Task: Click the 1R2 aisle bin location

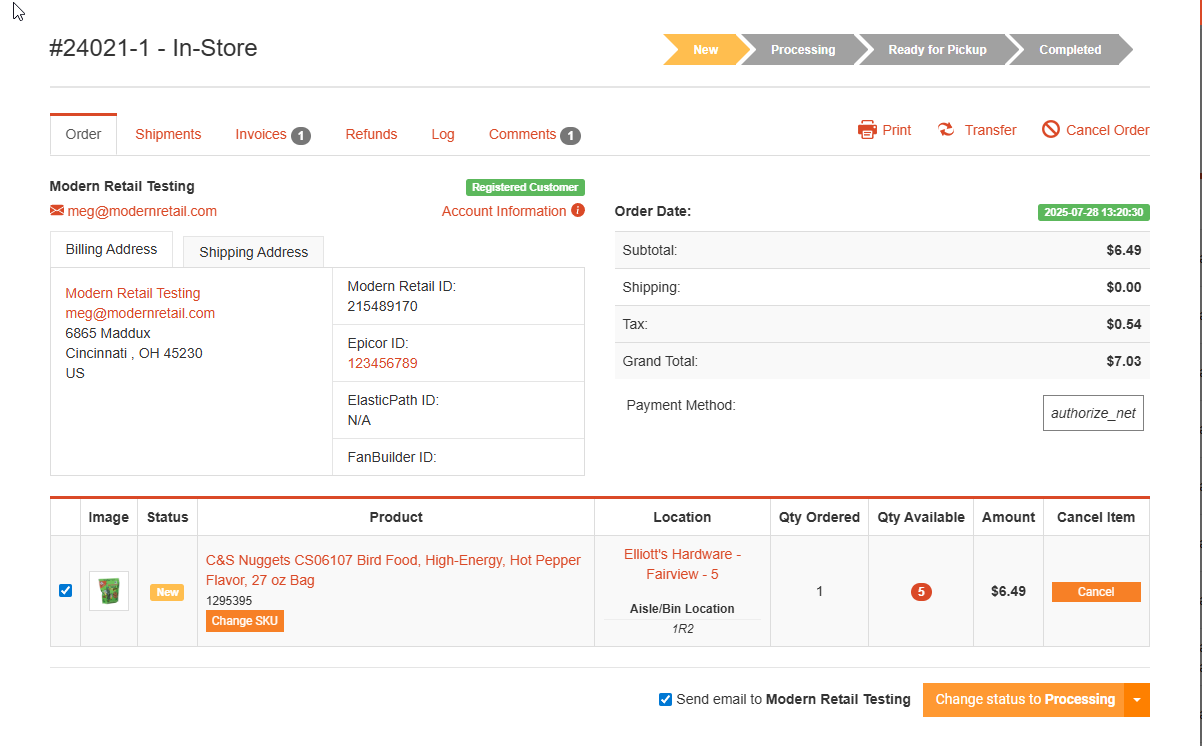Action: pyautogui.click(x=683, y=630)
